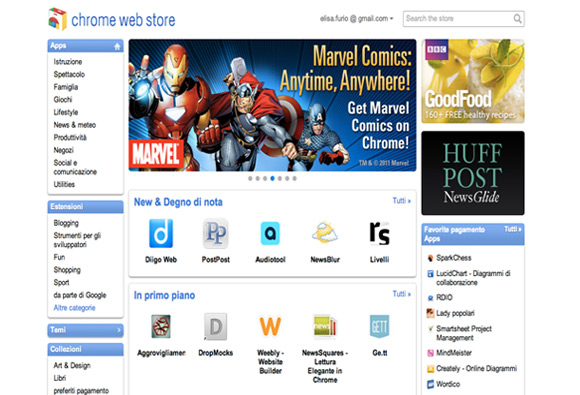The image size is (580, 395).
Task: Select the Spettacolo category
Action: (69, 74)
